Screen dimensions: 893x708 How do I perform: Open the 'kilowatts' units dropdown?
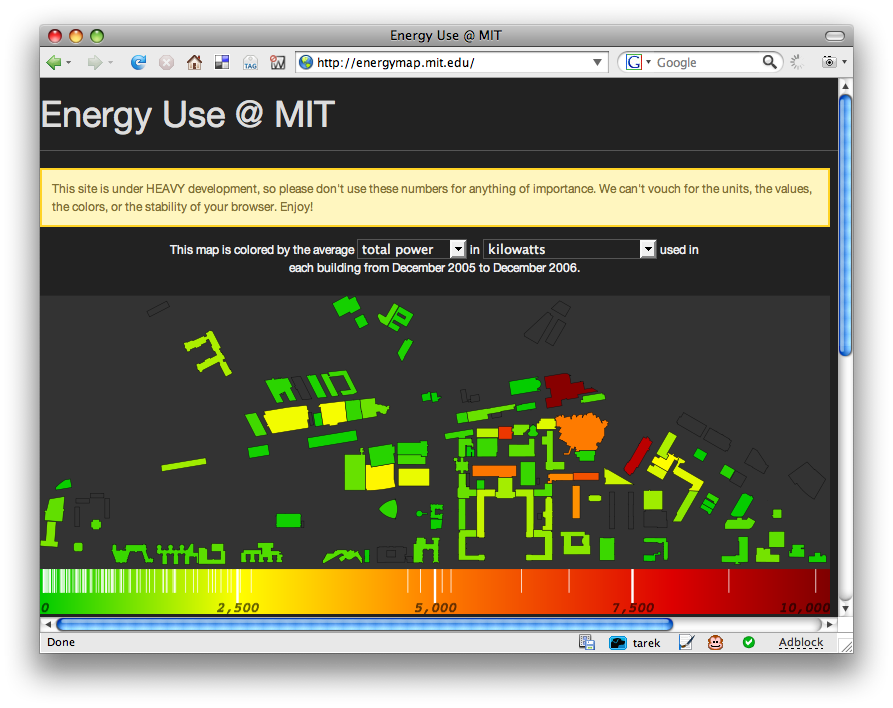[x=570, y=249]
